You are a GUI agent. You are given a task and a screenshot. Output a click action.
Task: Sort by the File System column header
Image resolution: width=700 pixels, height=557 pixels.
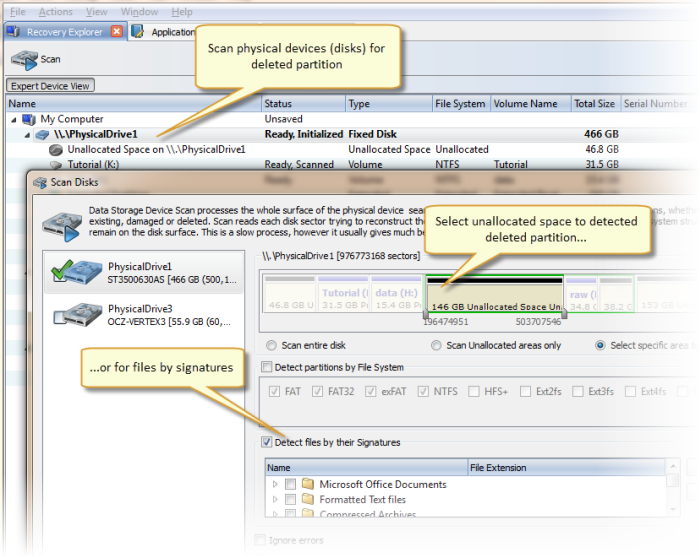pos(461,104)
